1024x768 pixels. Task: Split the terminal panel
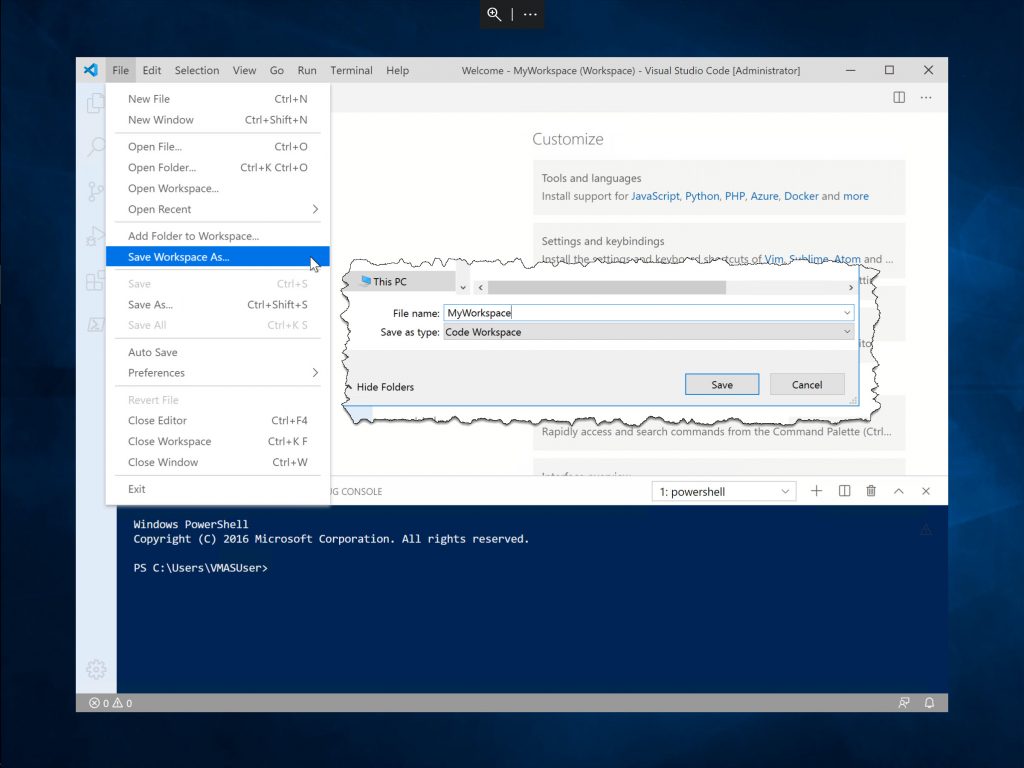pyautogui.click(x=844, y=491)
